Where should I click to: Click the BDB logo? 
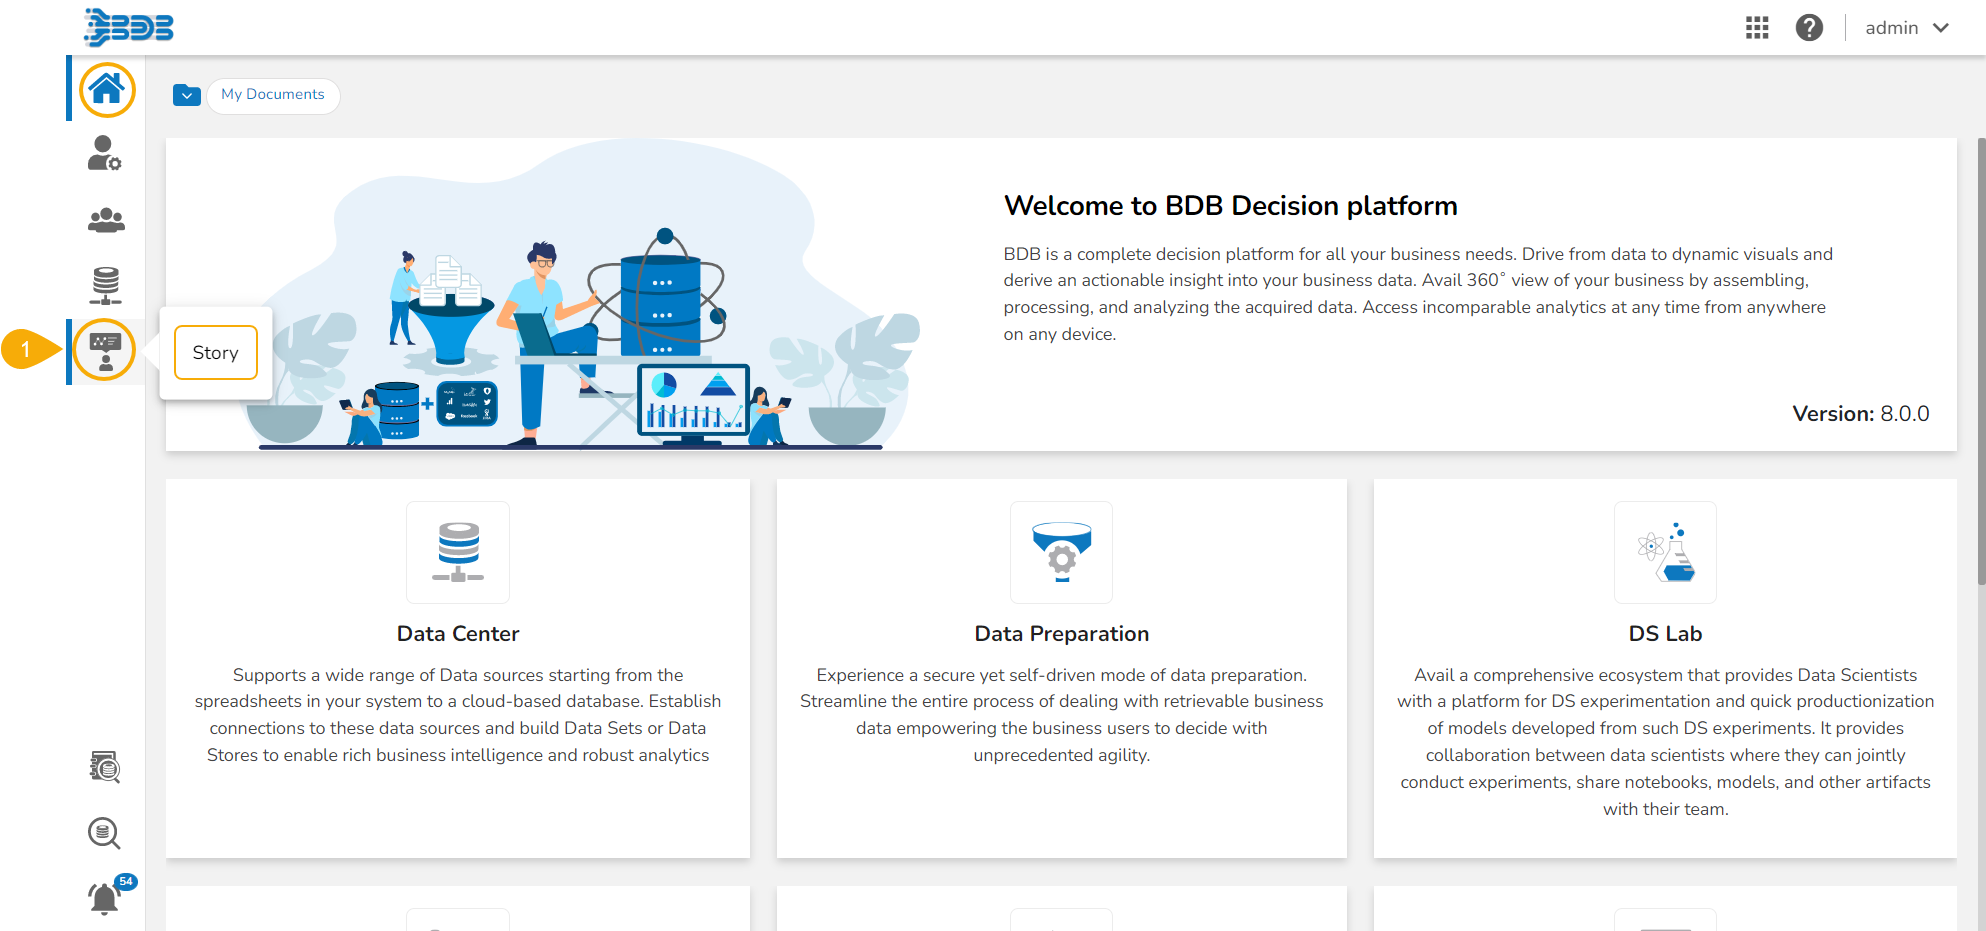[129, 27]
